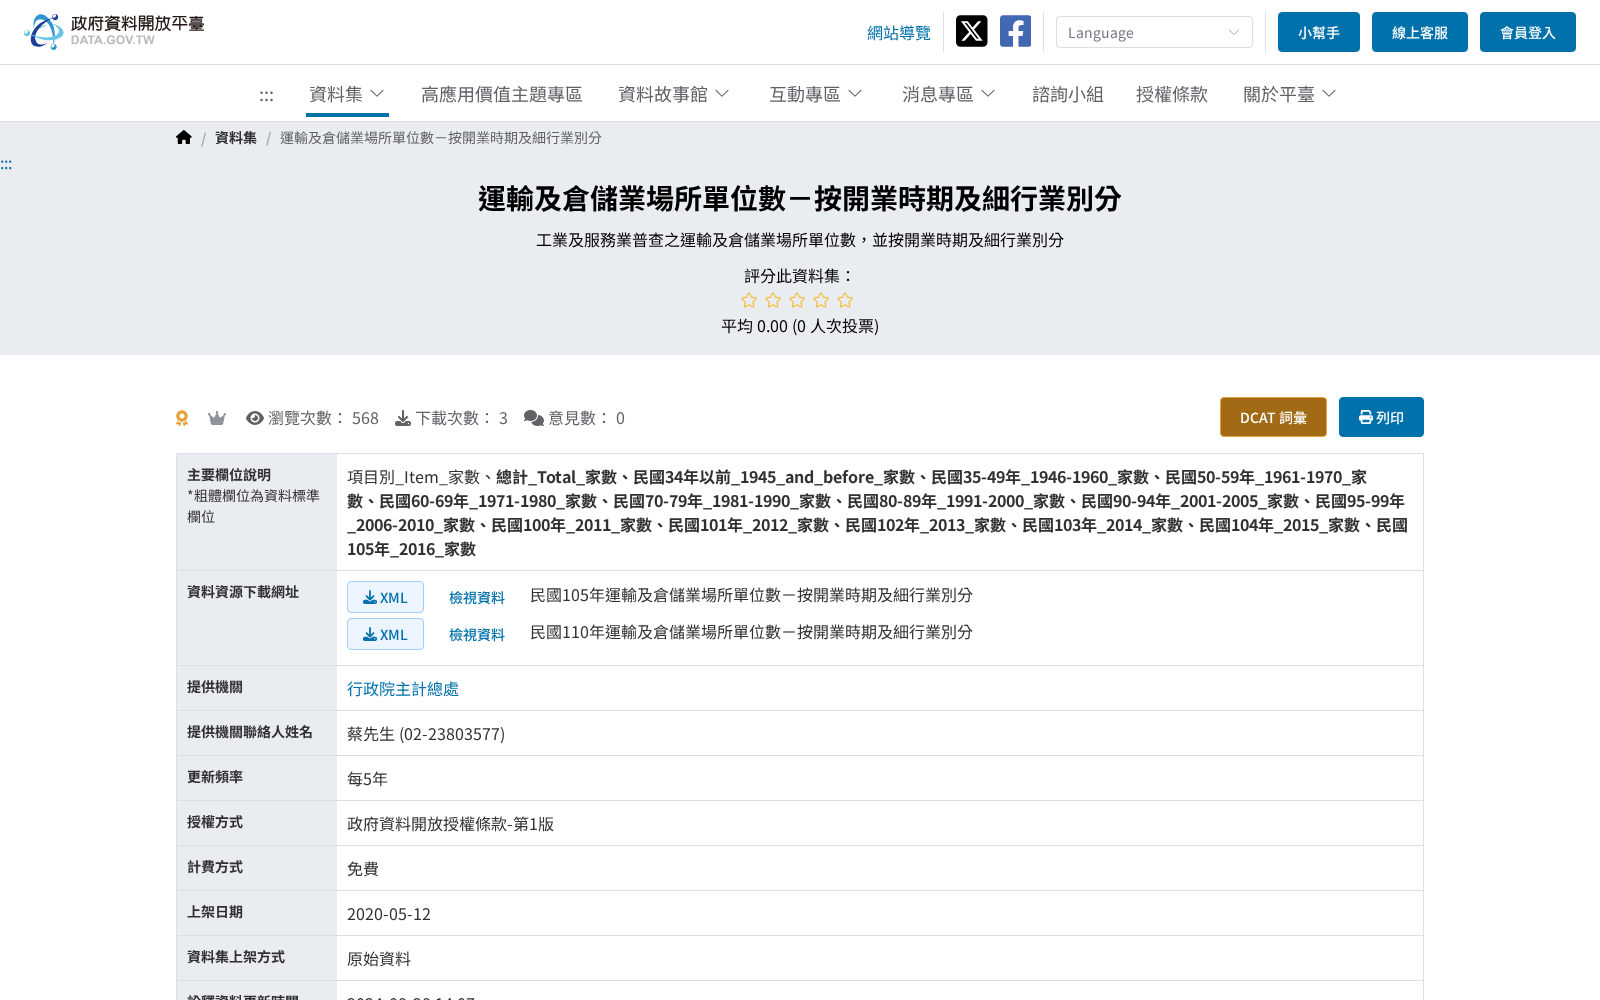Click the download icon beside 下載次數
This screenshot has width=1600, height=1000.
point(403,418)
